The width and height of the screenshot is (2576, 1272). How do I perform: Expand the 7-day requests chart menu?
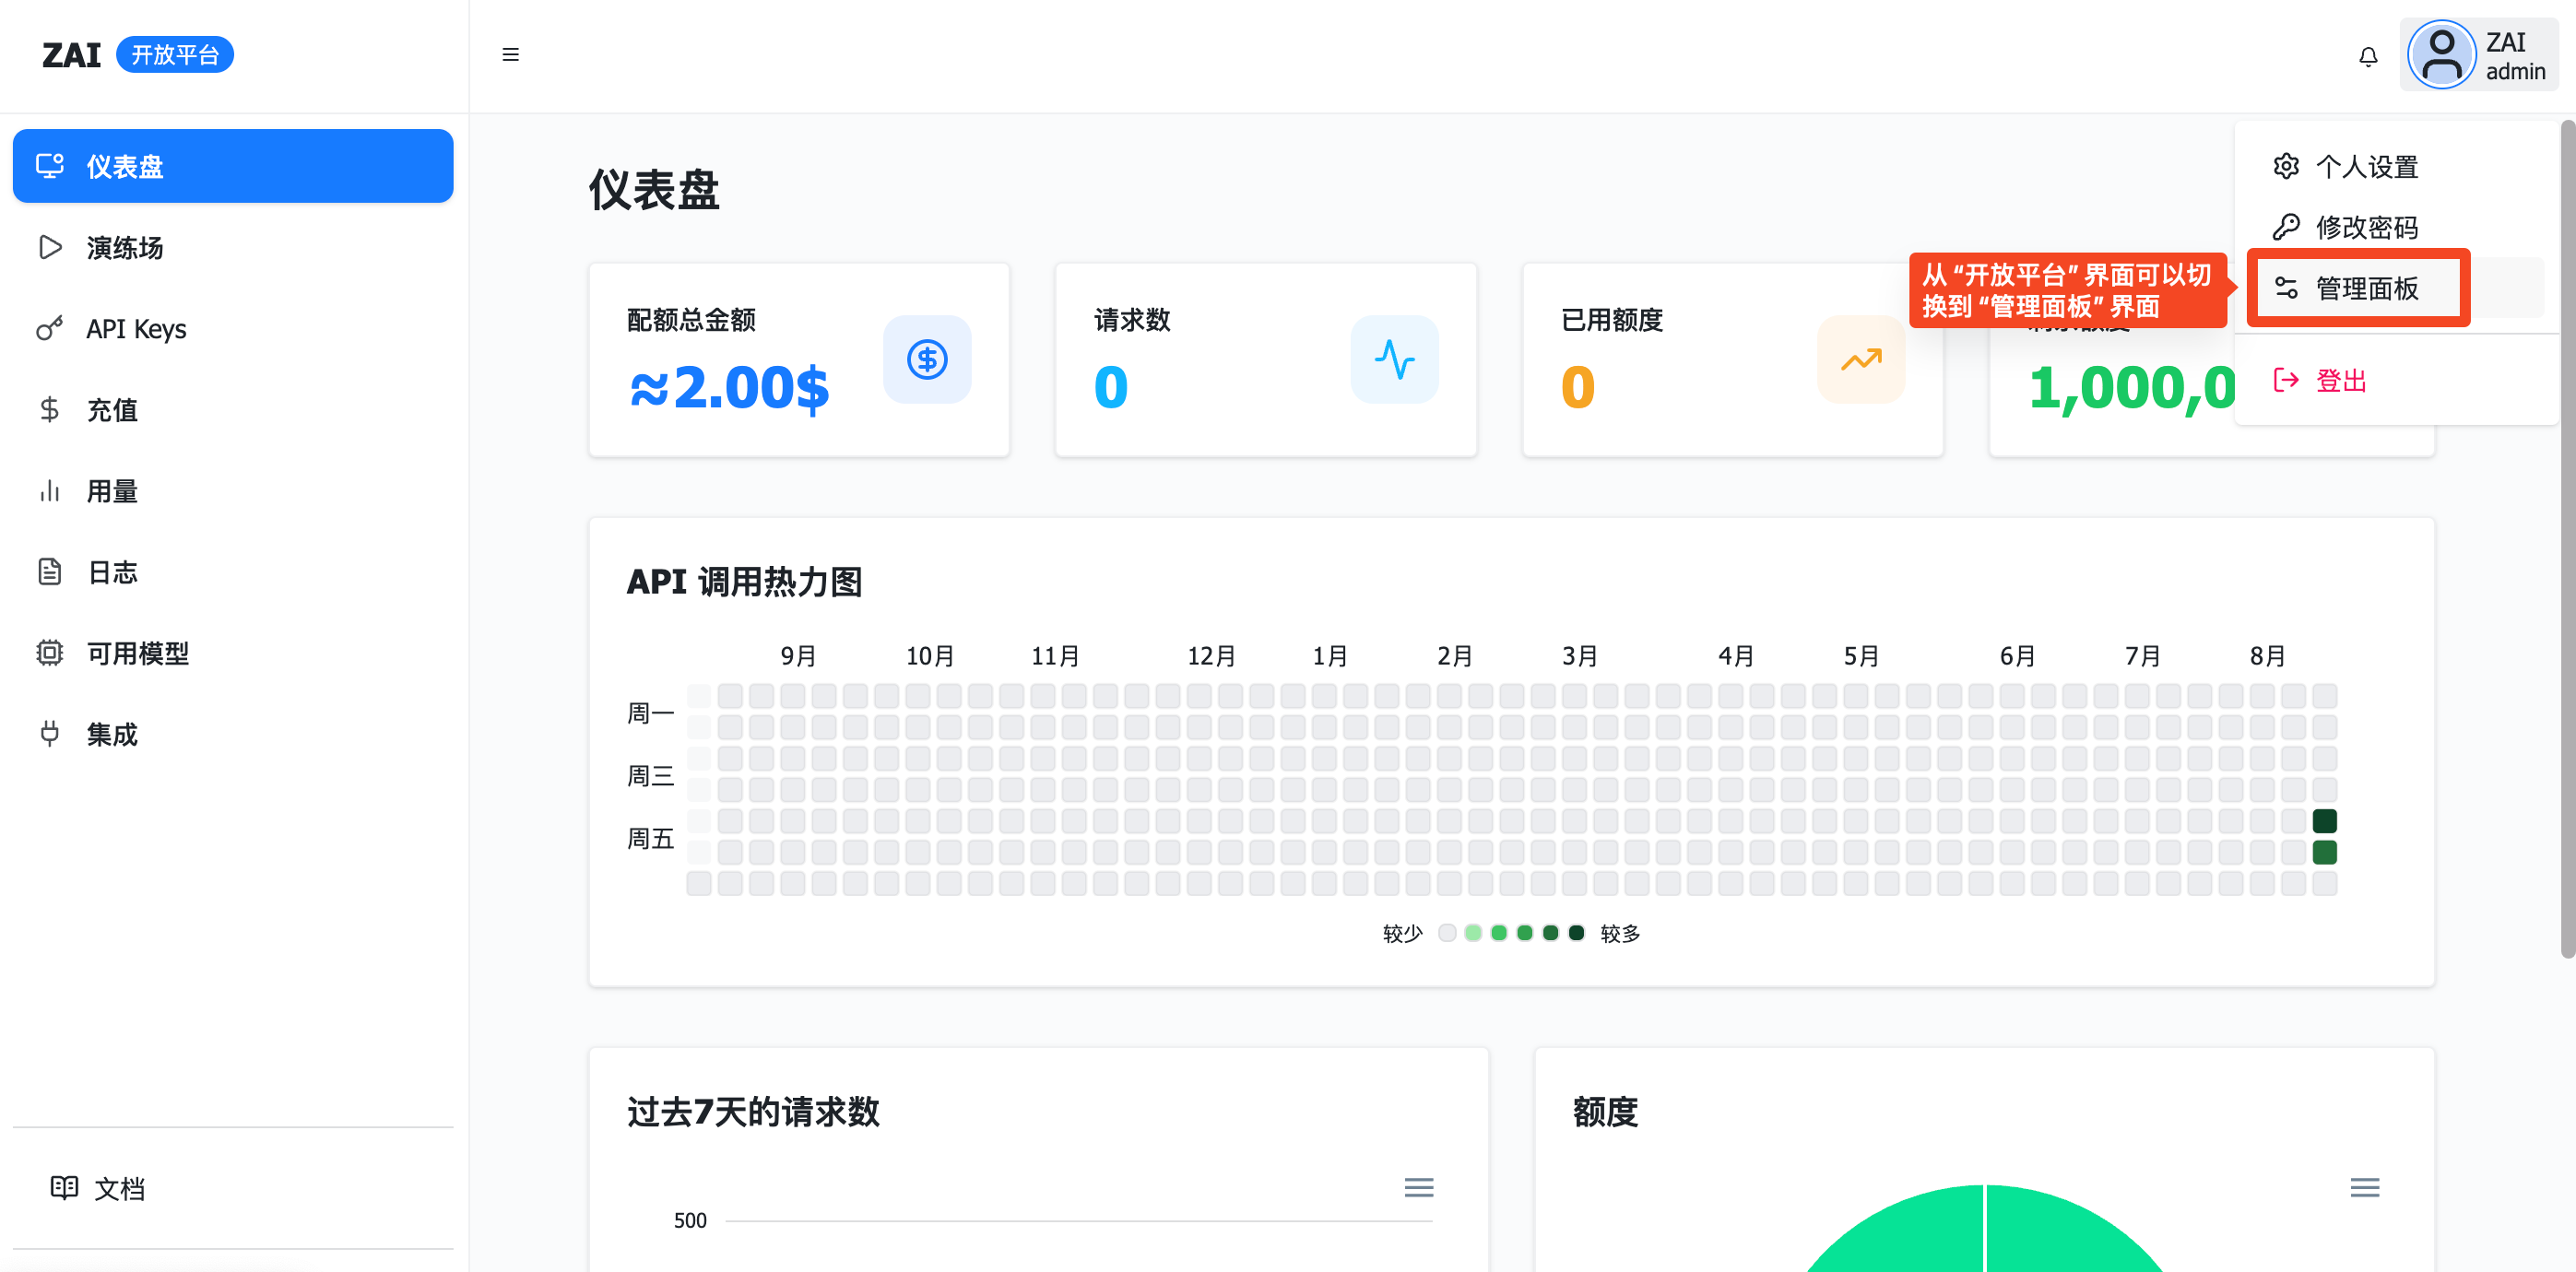pos(1418,1187)
